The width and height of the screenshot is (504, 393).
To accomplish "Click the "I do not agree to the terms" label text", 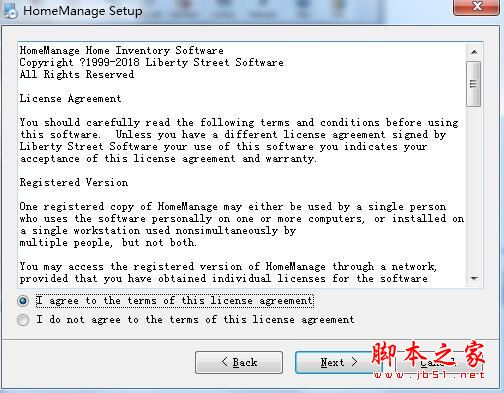I will click(x=195, y=320).
